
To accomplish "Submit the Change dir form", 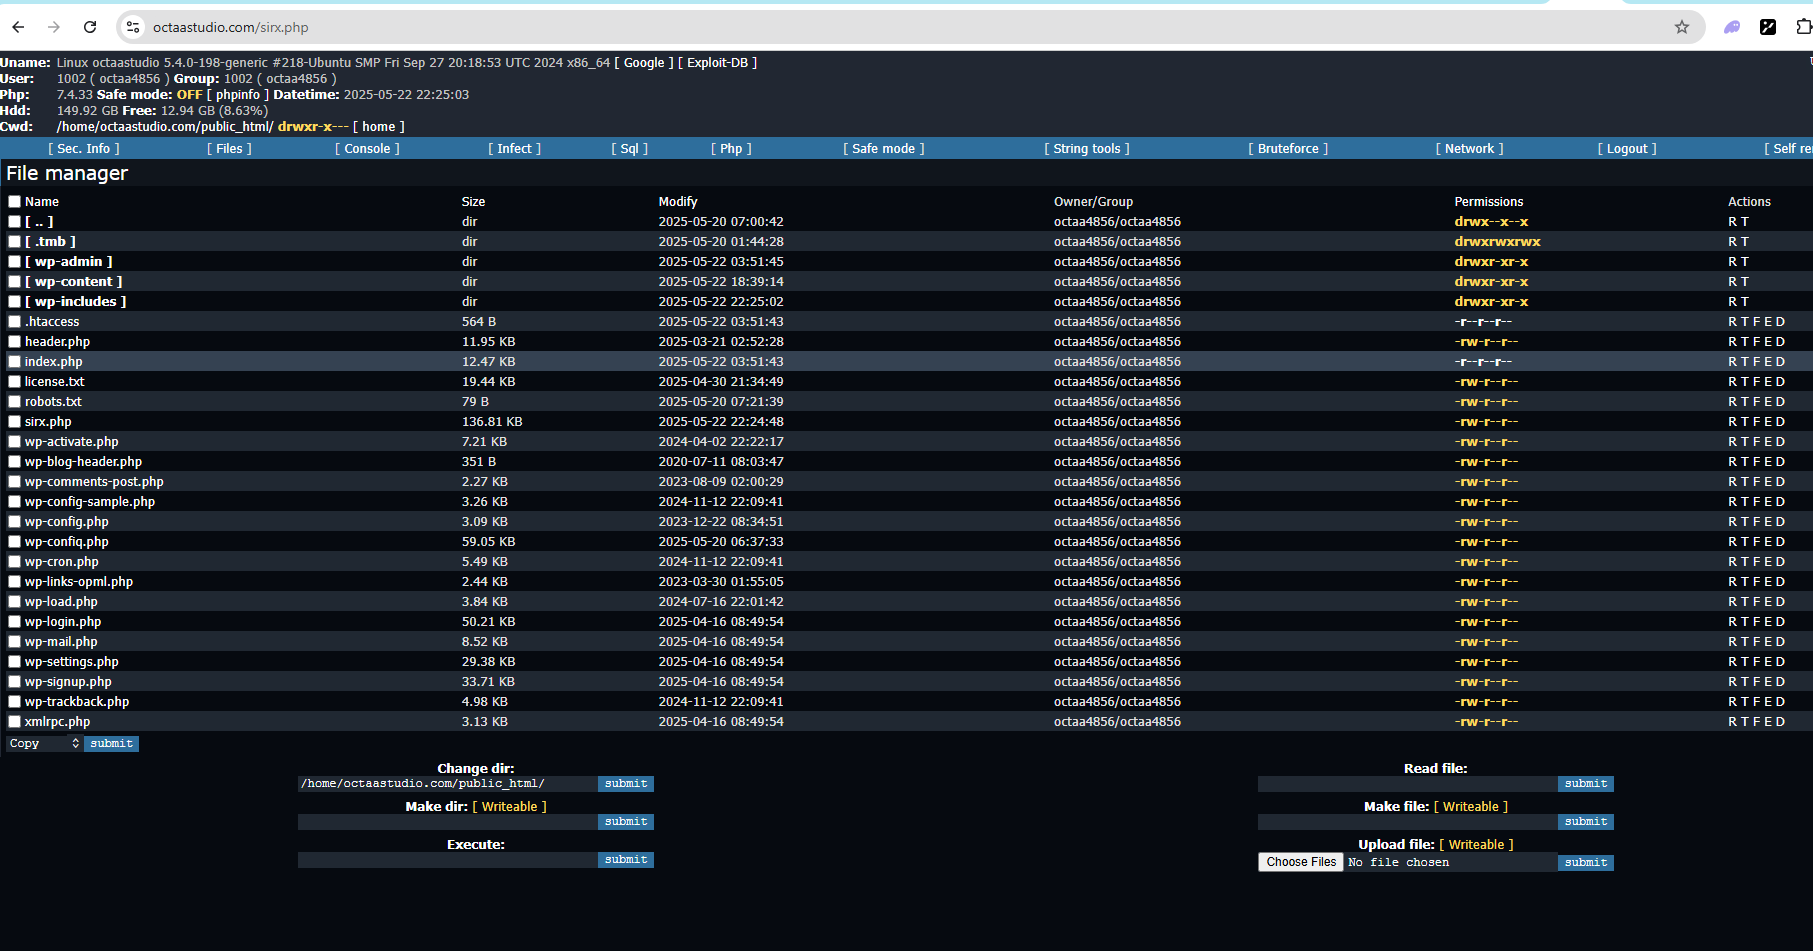I will tap(626, 783).
